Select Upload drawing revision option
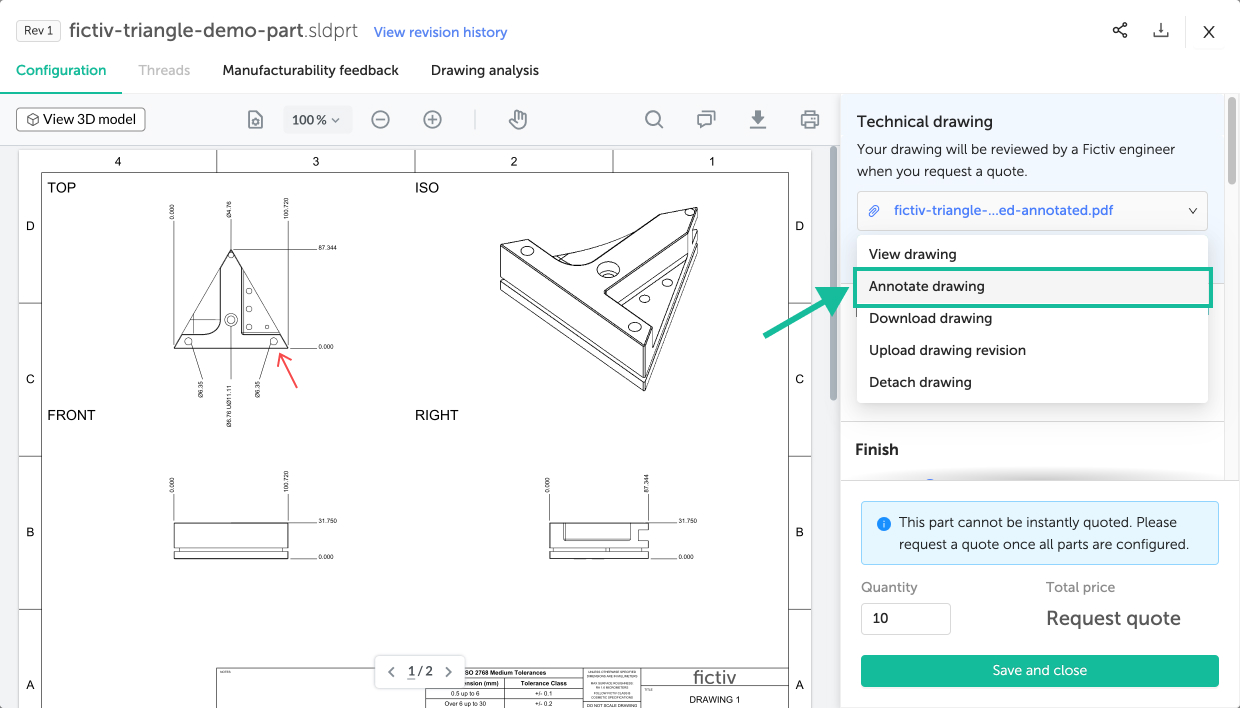Image resolution: width=1240 pixels, height=708 pixels. coord(947,350)
